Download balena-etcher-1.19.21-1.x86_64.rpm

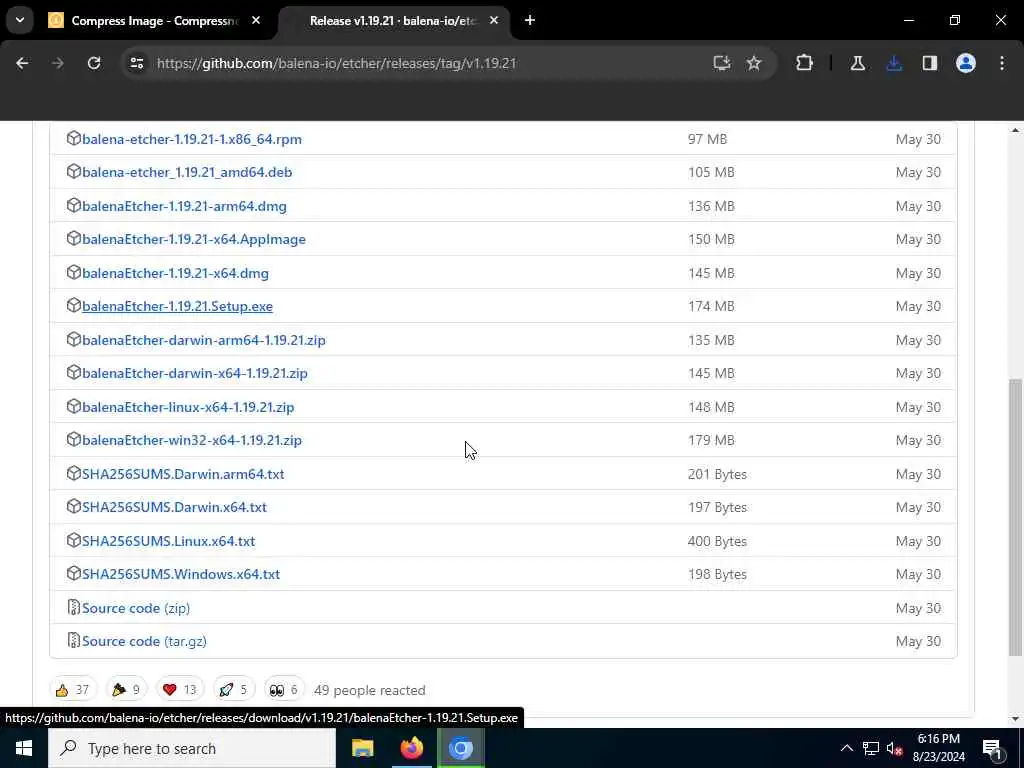tap(192, 139)
